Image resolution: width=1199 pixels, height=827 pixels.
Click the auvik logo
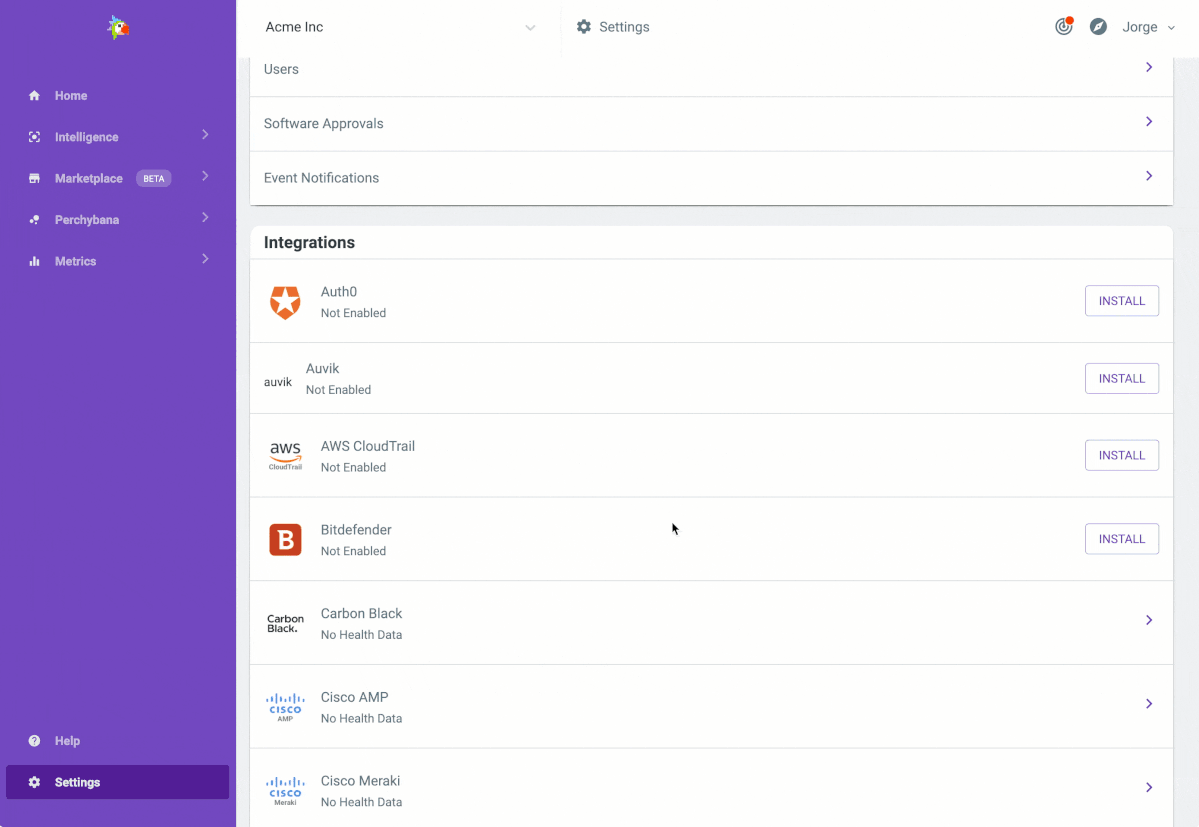pos(278,381)
